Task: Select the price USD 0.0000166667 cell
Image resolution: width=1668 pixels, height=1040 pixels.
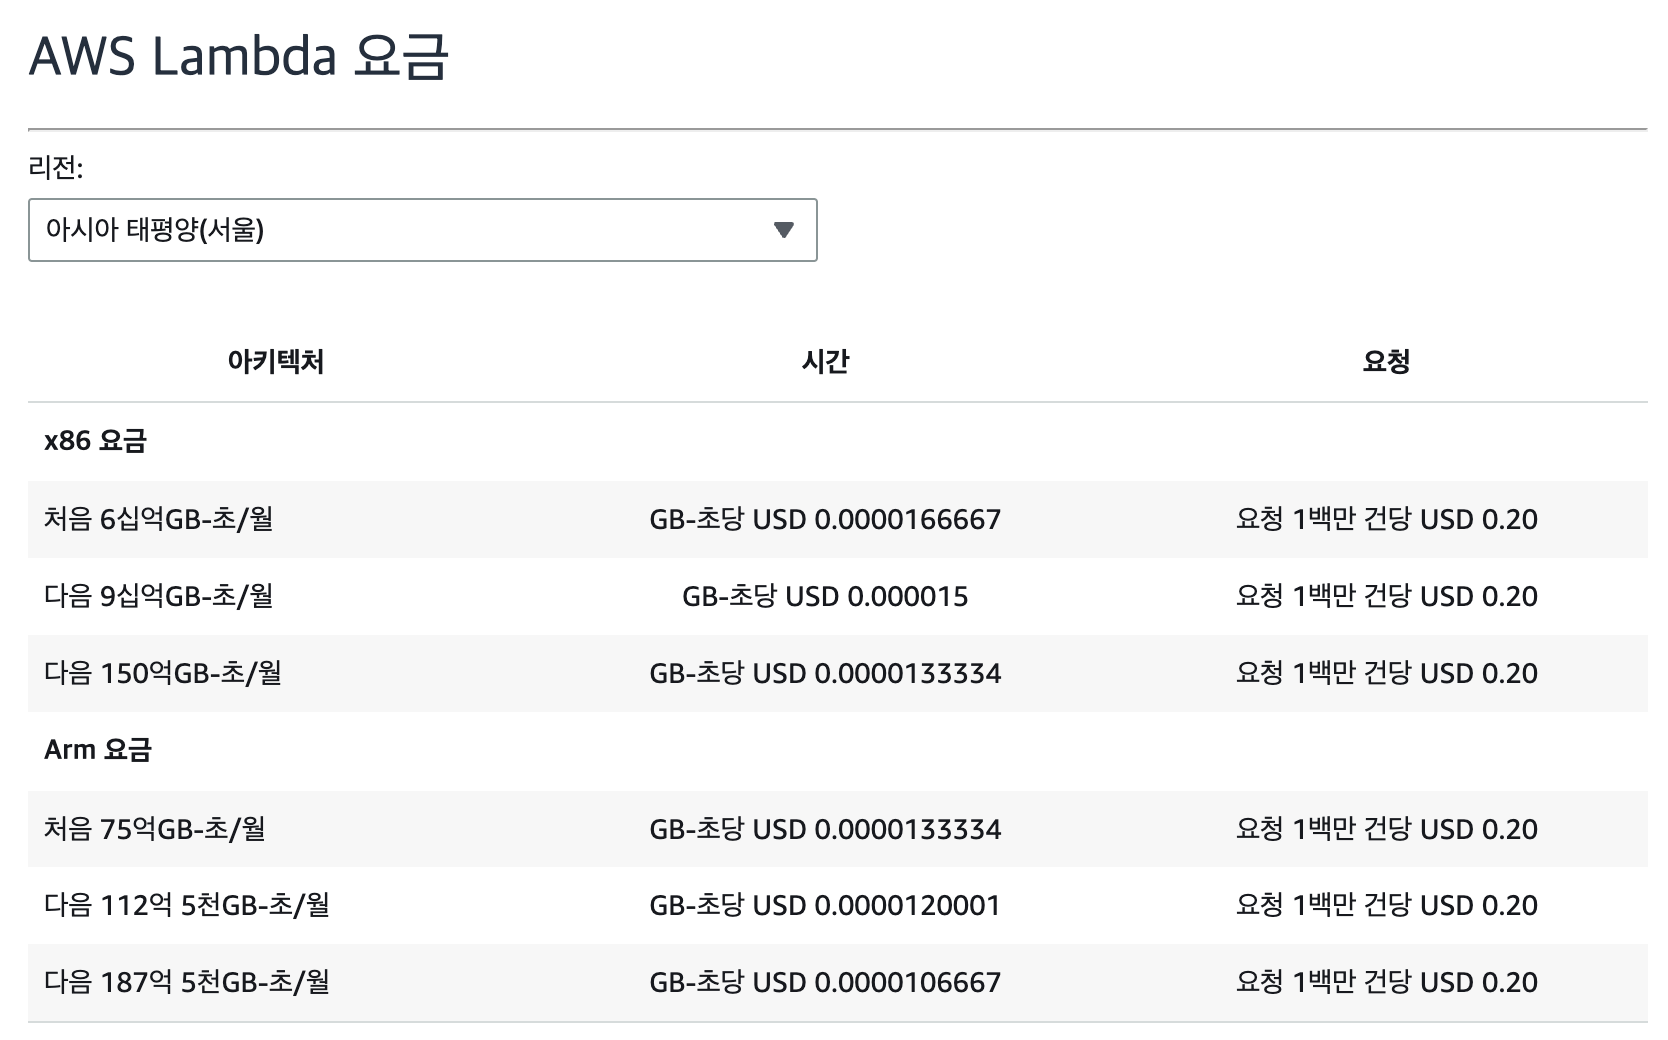Action: coord(825,519)
